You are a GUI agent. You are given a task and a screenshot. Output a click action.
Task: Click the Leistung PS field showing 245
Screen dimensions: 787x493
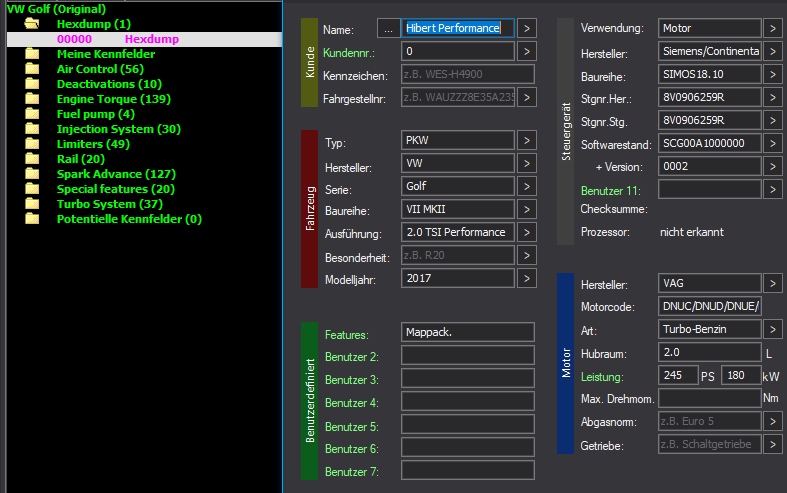678,376
